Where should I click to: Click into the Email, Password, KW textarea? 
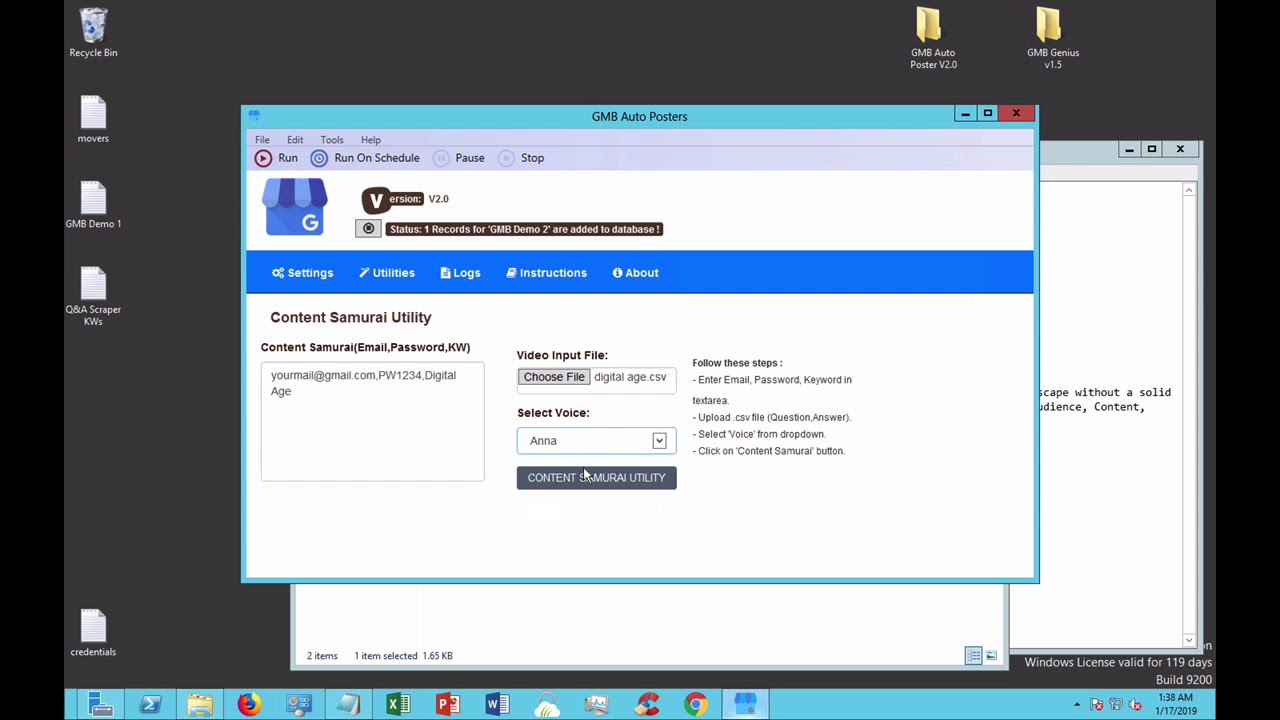[x=372, y=421]
